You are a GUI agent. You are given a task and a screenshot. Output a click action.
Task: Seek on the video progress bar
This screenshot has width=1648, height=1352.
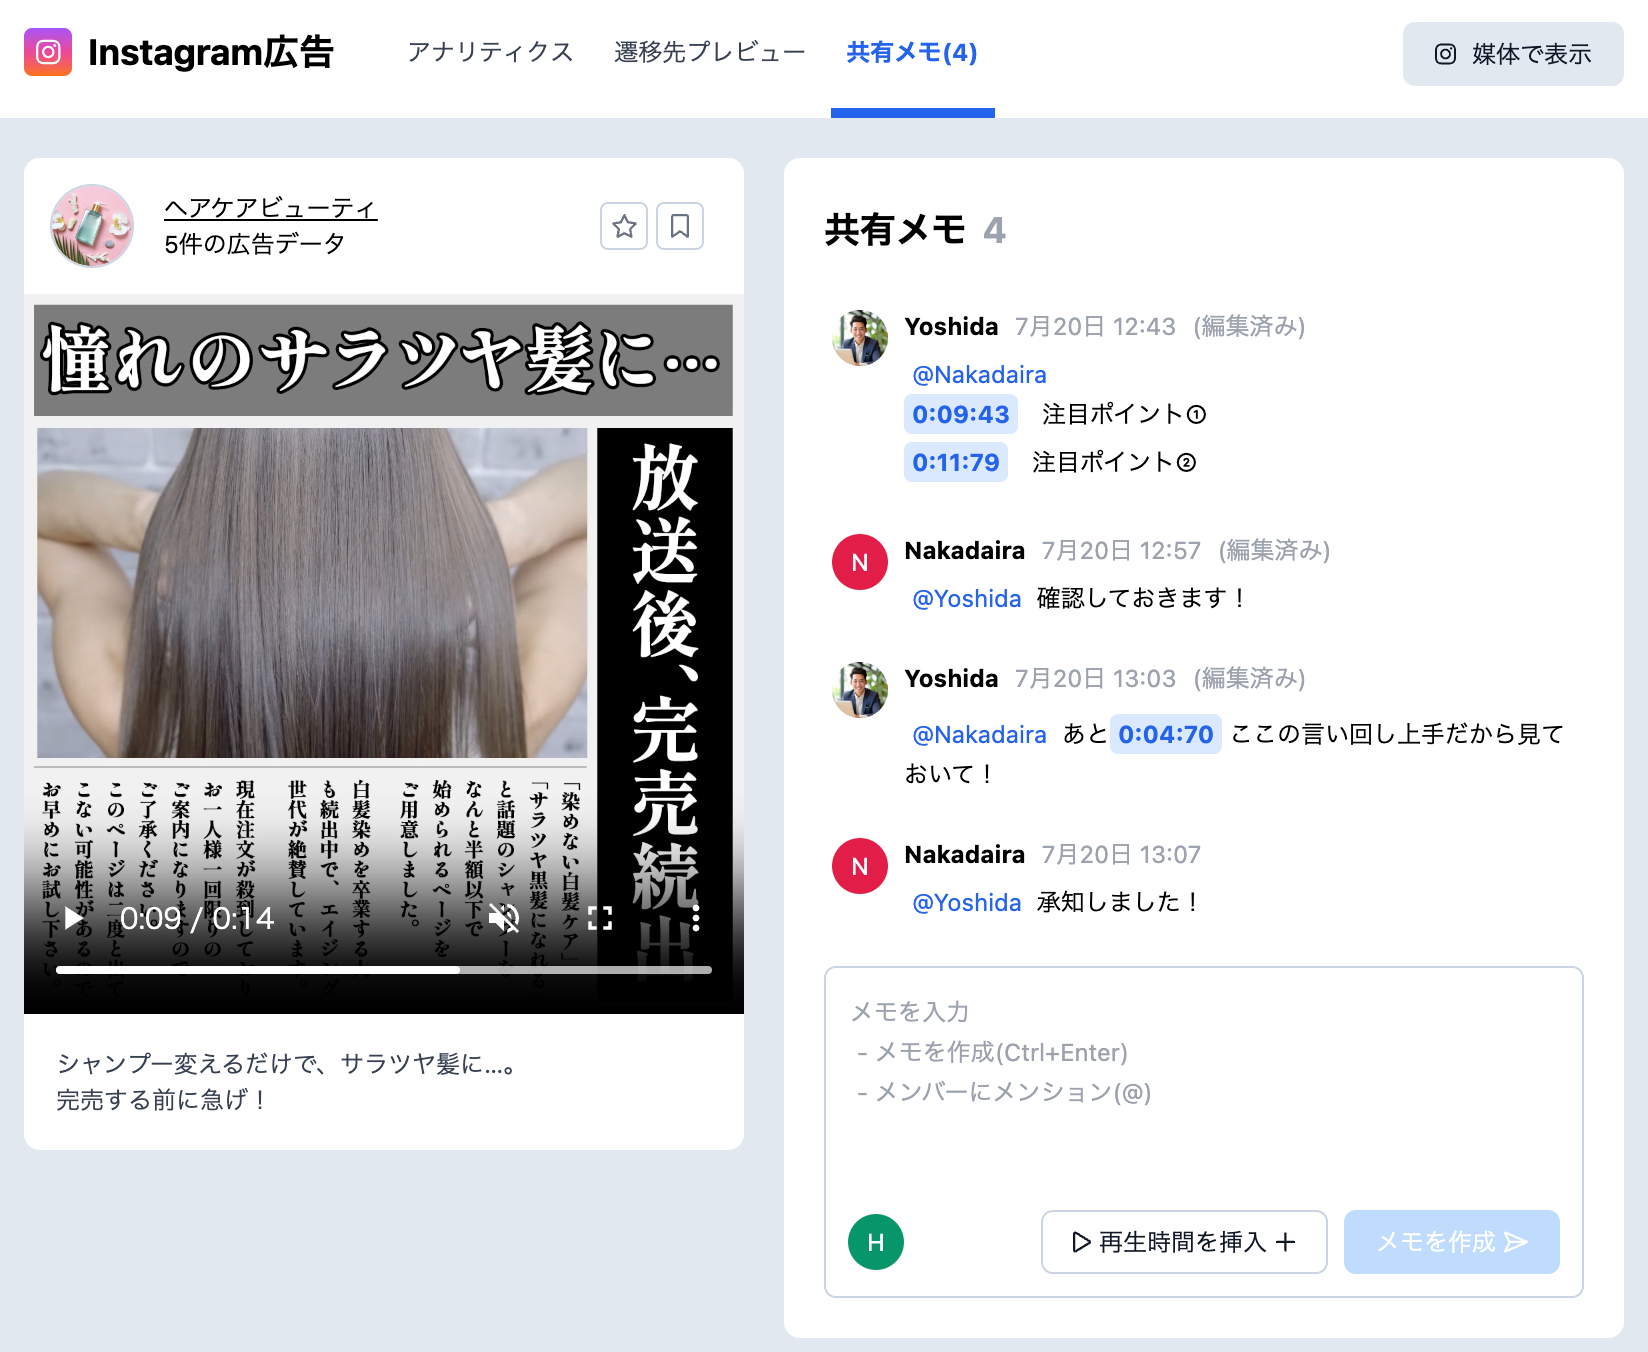point(384,970)
